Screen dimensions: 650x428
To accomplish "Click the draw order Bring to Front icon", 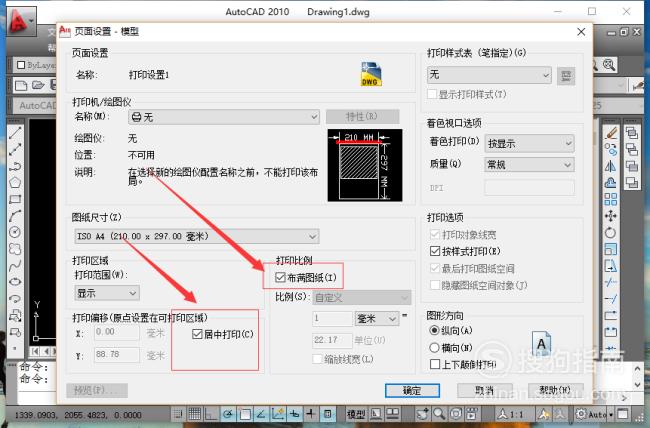I will 631,133.
